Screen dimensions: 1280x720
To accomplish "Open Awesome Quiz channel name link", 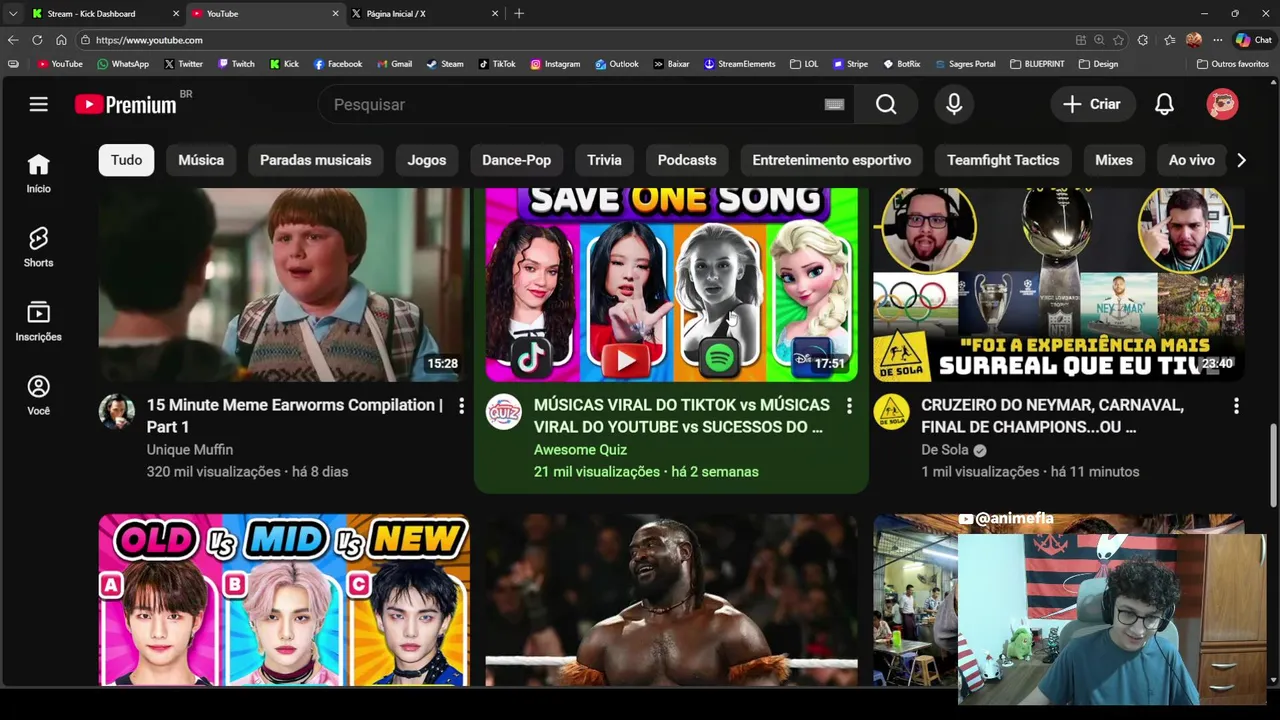I will (580, 450).
